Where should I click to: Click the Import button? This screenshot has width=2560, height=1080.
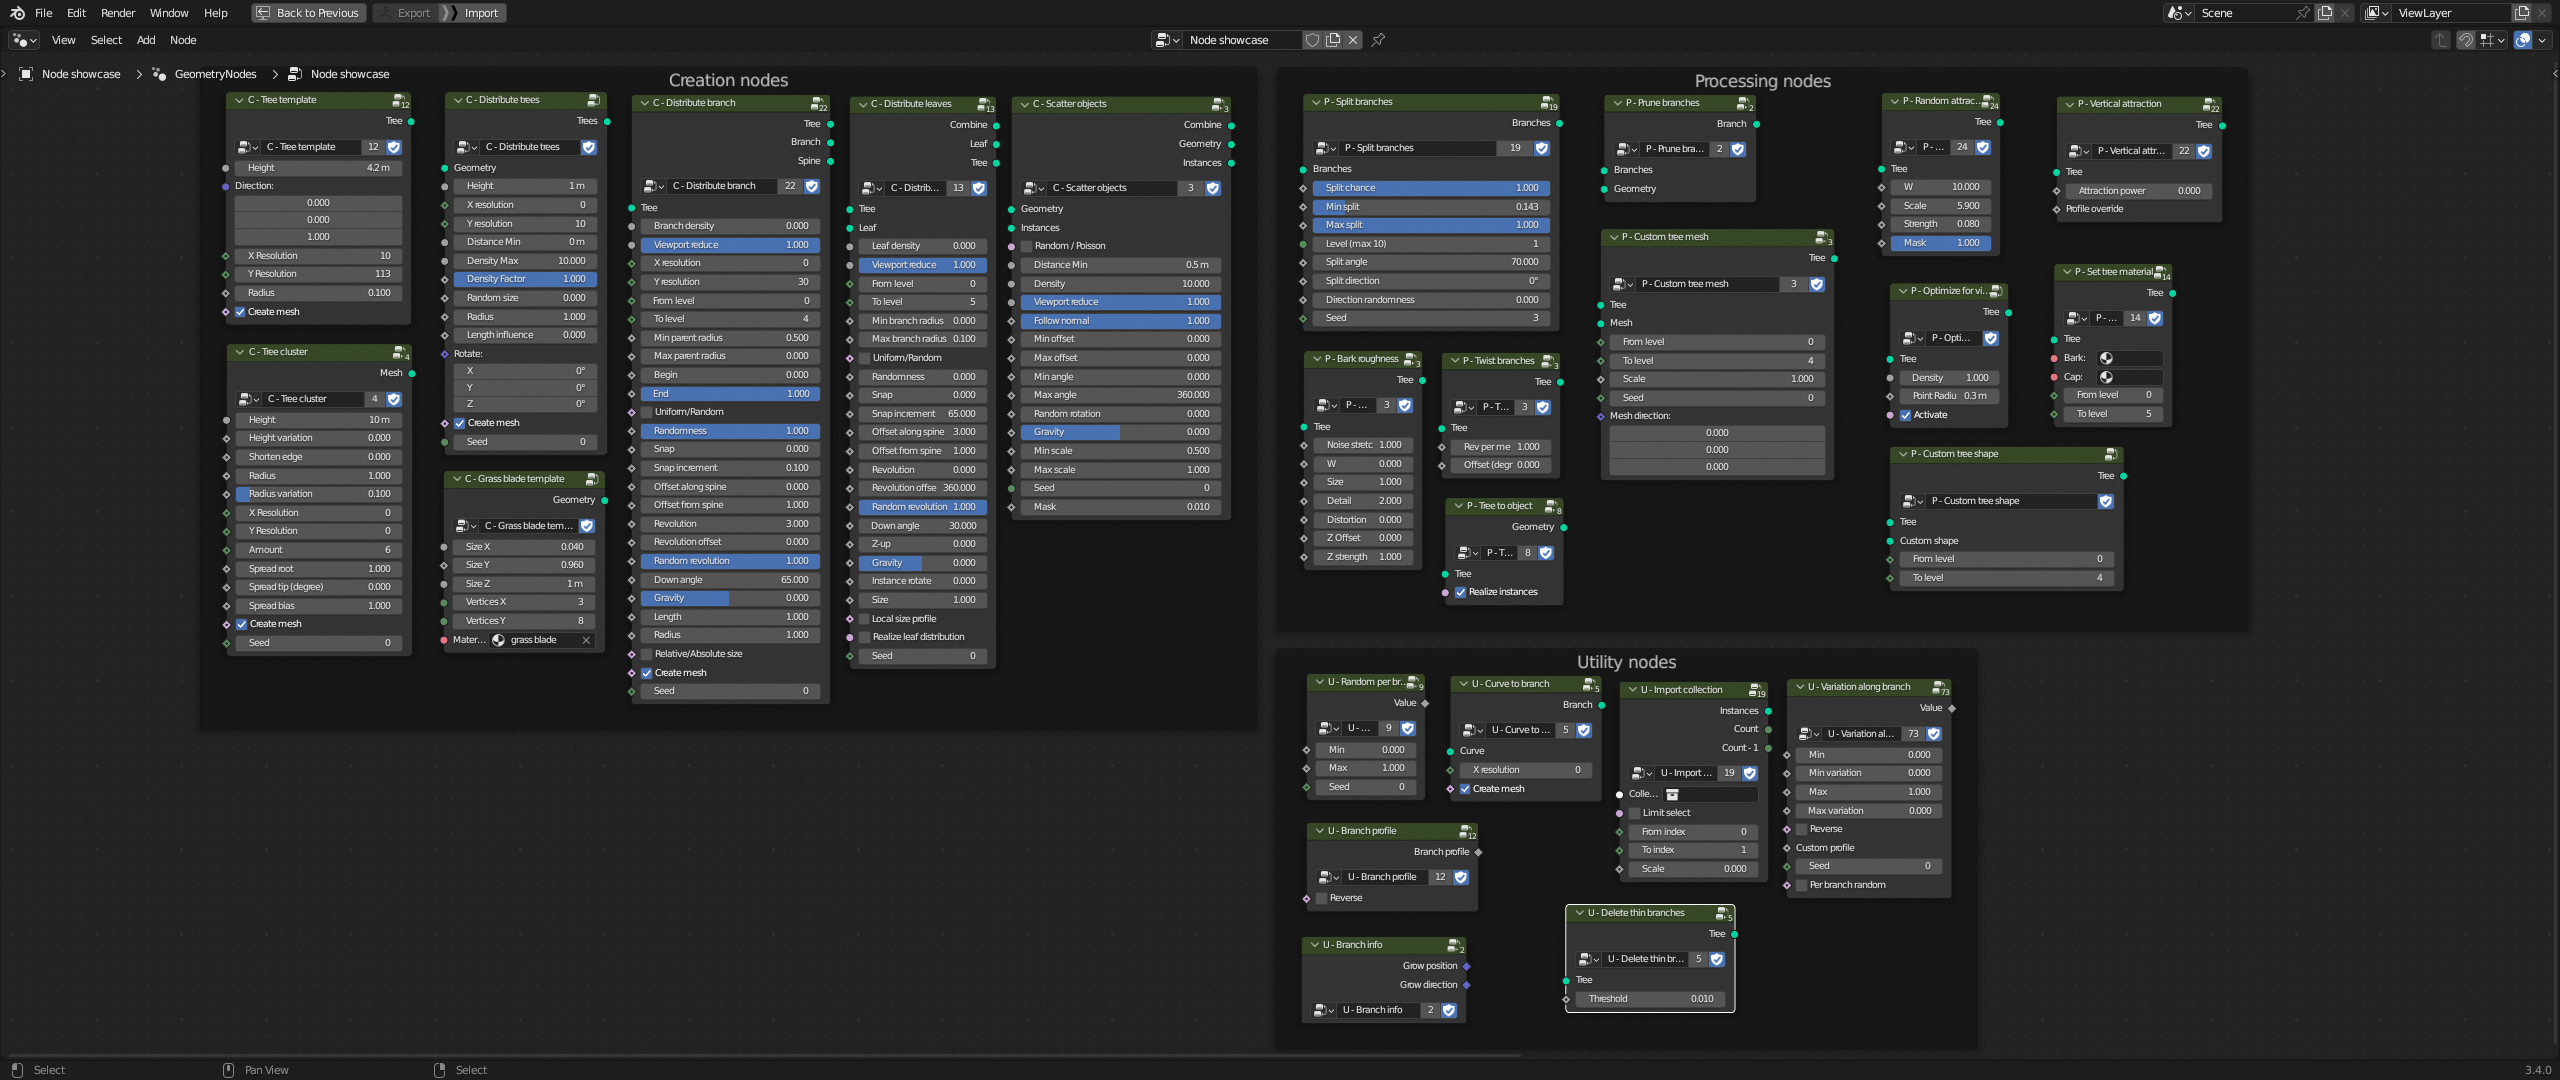pos(480,13)
